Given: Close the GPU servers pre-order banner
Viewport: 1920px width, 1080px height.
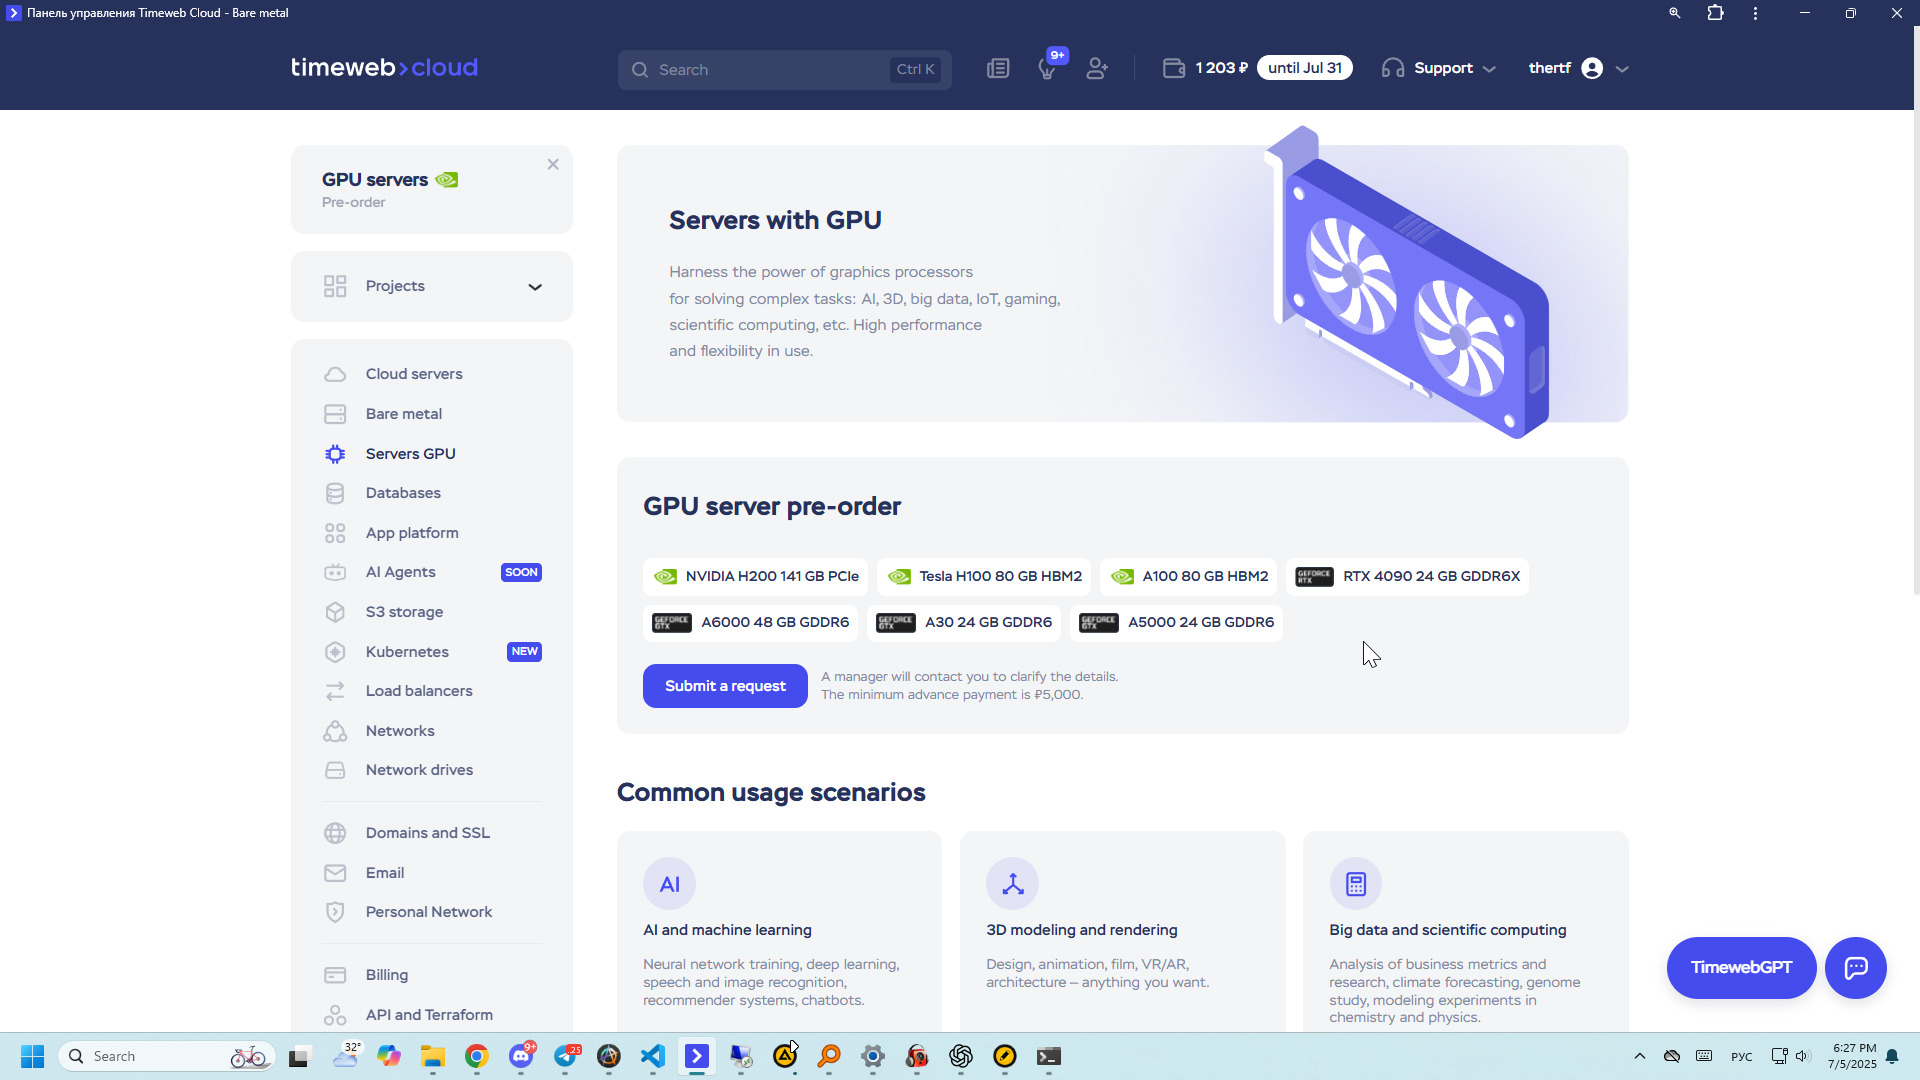Looking at the screenshot, I should pos(553,164).
